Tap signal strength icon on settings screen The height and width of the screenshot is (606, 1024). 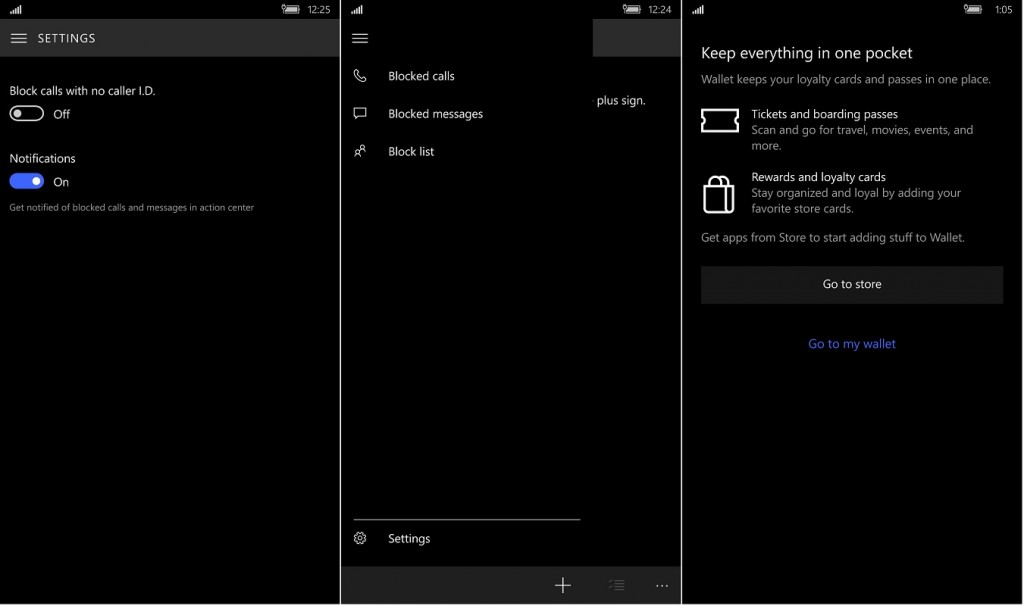click(x=16, y=10)
